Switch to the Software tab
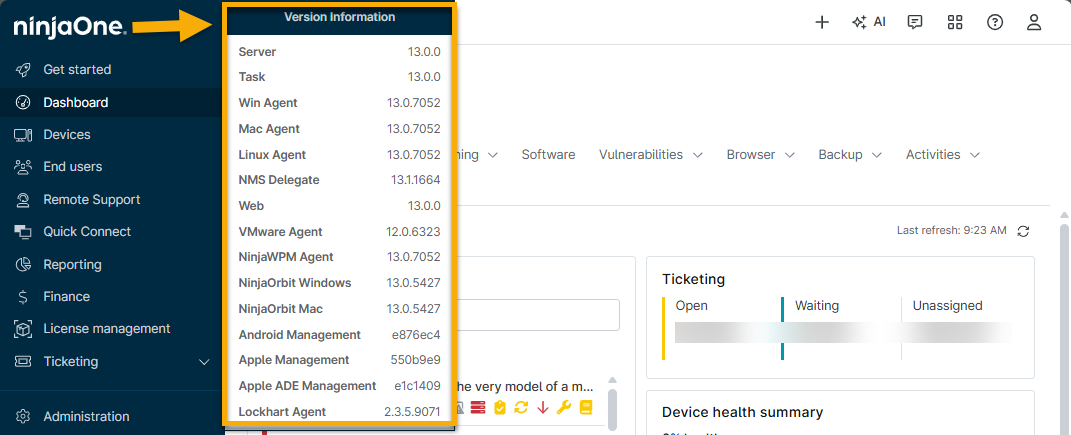Screen dimensions: 1071x435 (548, 155)
